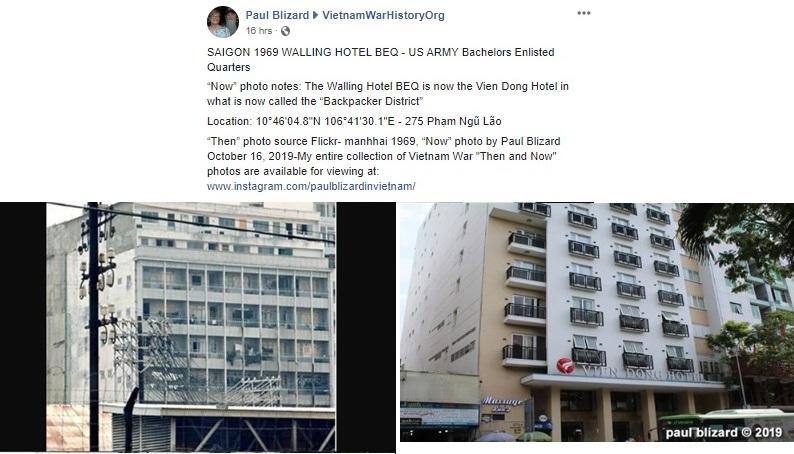Click the globe public-privacy icon
Viewport: 794px width, 454px height.
click(x=286, y=31)
